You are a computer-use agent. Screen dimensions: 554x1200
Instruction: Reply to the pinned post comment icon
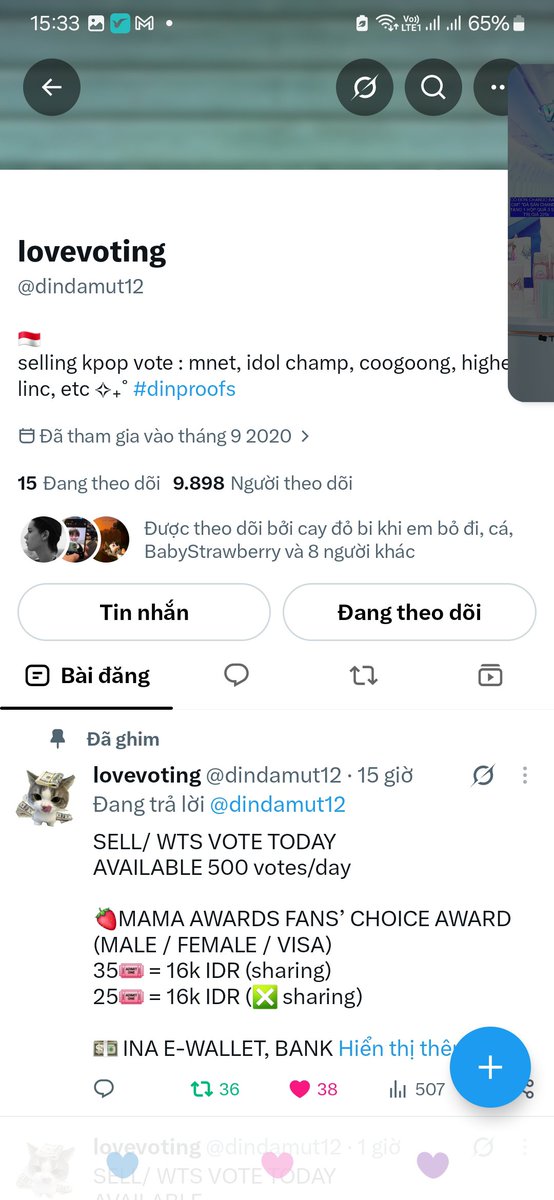click(104, 1089)
